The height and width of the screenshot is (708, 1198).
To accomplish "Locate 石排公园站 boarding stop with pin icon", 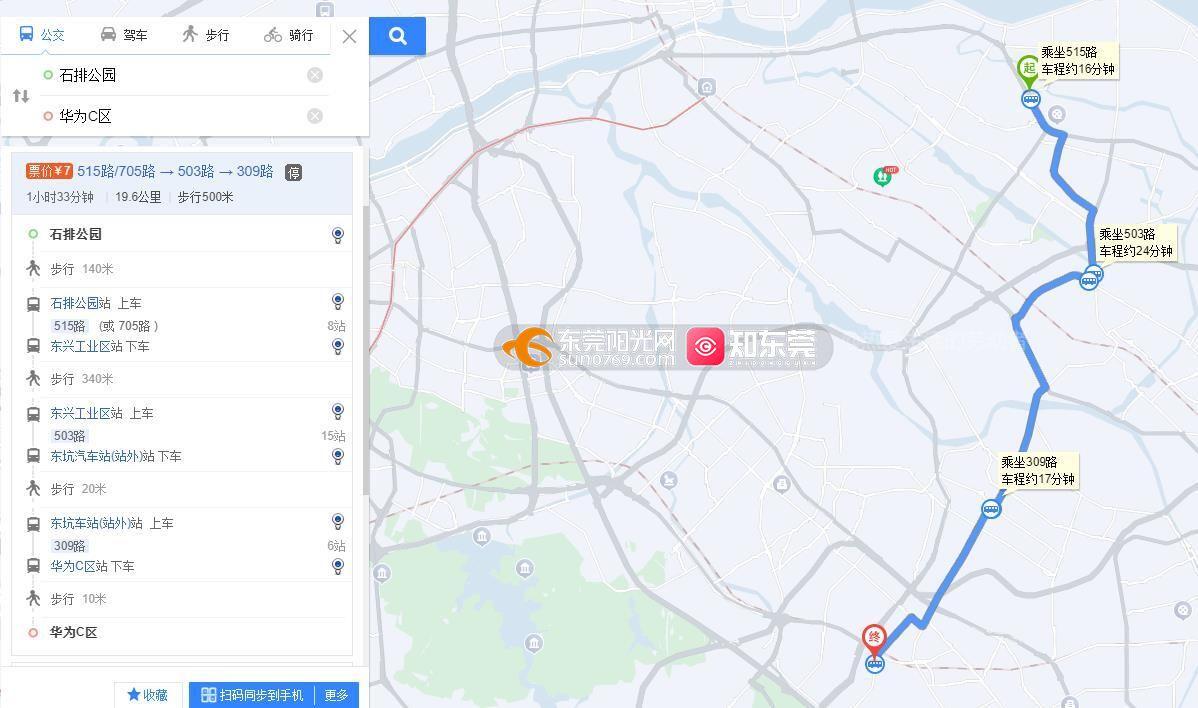I will [338, 302].
